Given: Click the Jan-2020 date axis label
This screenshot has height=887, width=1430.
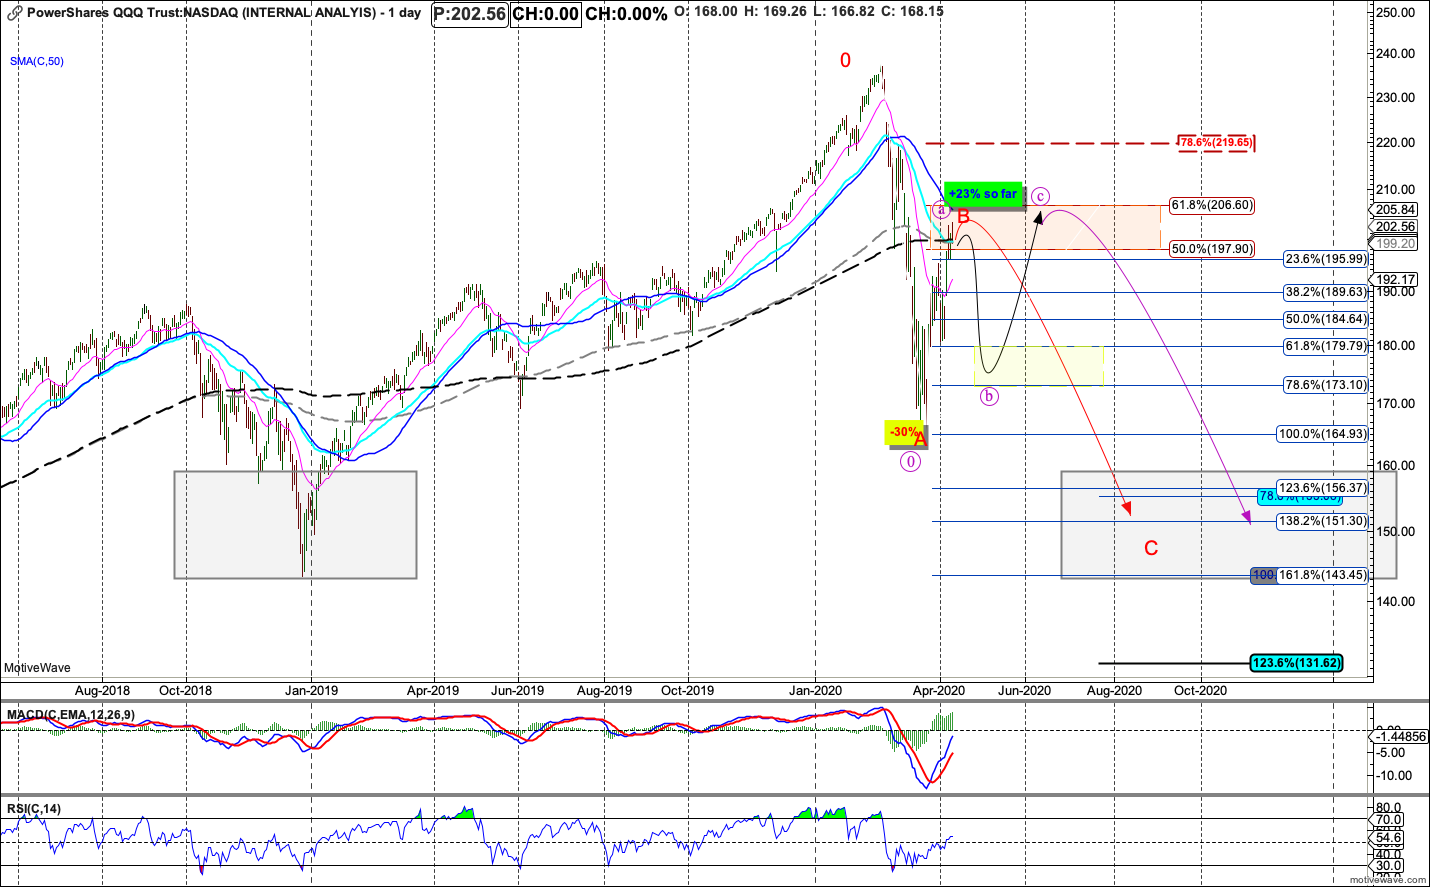Looking at the screenshot, I should coord(815,690).
